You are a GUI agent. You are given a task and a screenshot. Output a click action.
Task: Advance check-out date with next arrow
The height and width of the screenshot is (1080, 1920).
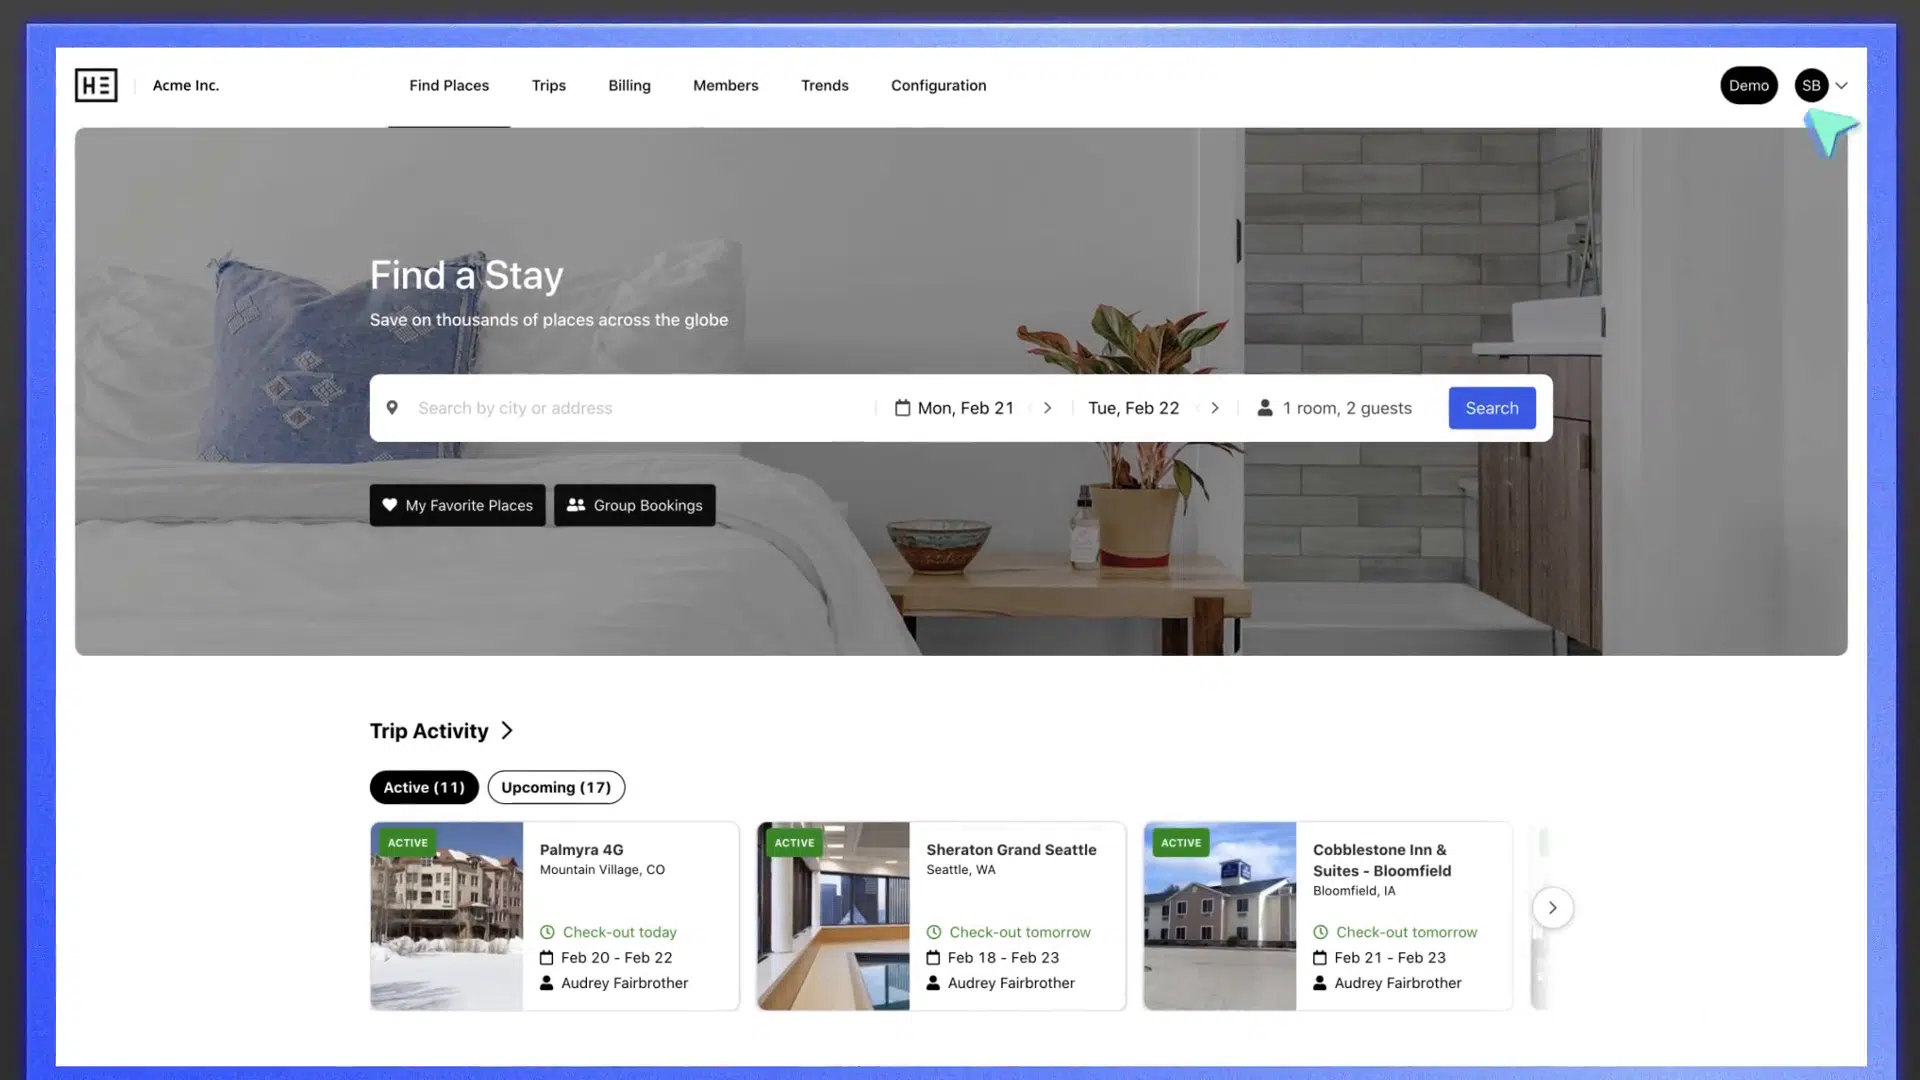coord(1215,408)
